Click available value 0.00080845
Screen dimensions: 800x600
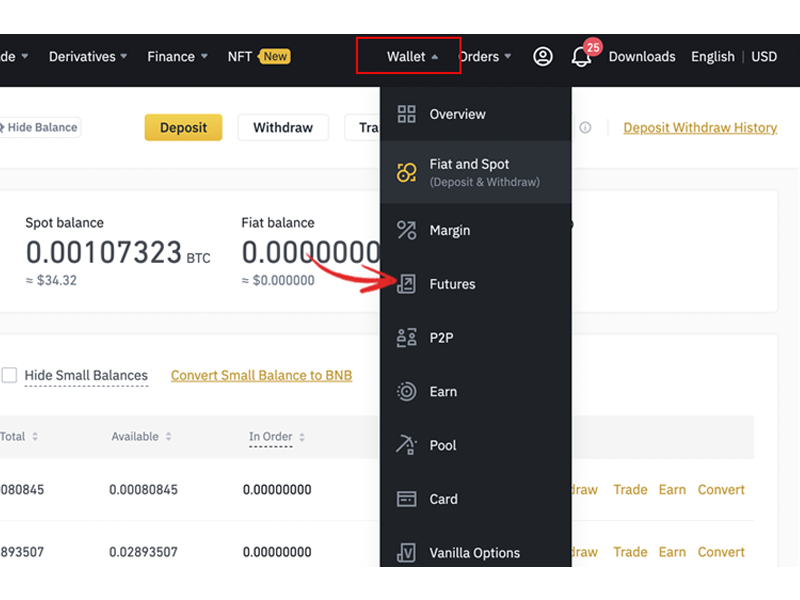pyautogui.click(x=143, y=490)
